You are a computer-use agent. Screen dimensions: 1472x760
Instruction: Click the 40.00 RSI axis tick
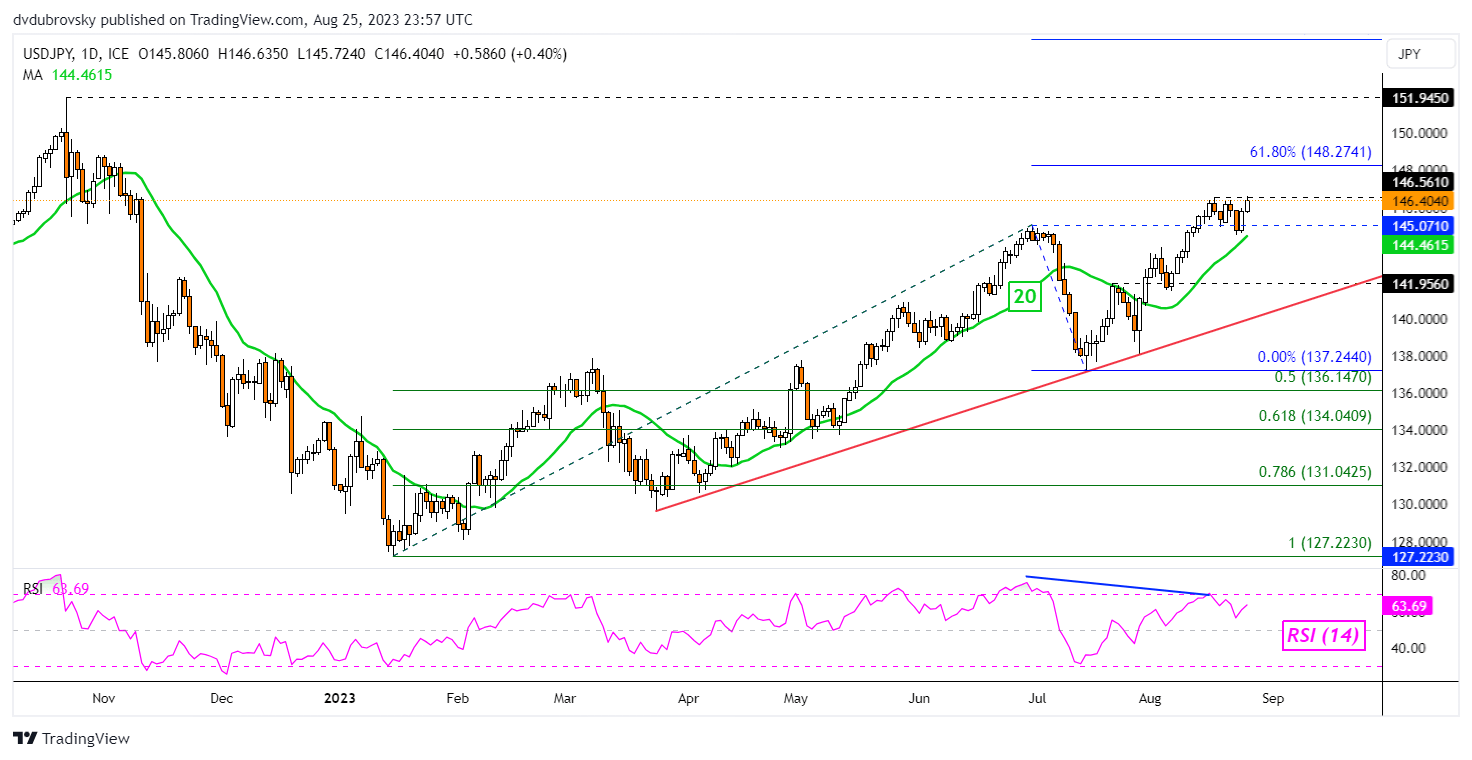(x=1406, y=648)
